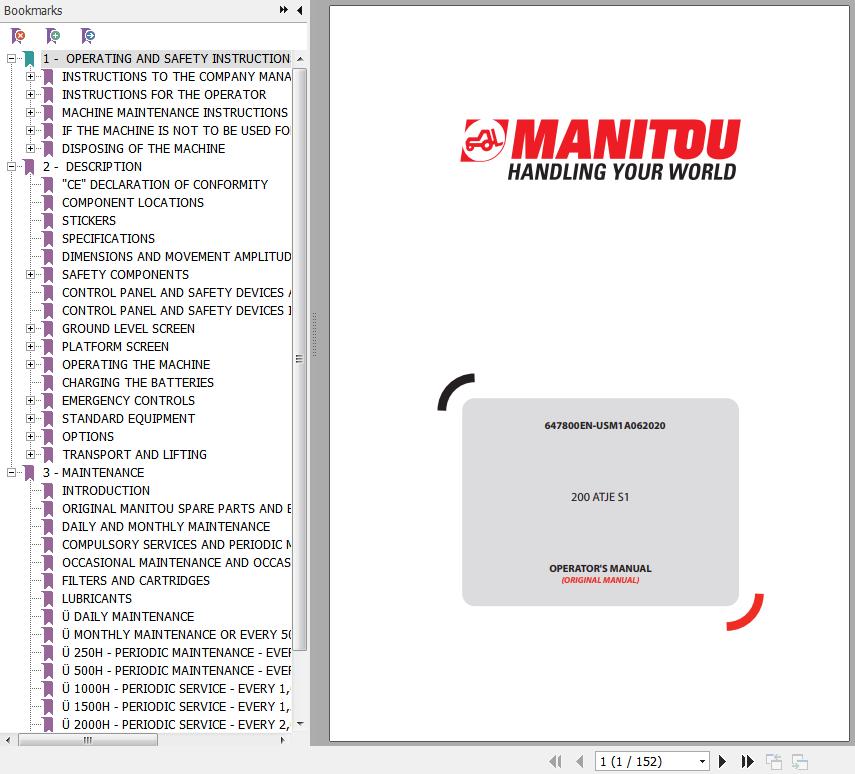Open 'Ü 1000H - PERIODIC SERVICE' bookmark
This screenshot has height=774, width=855.
coord(176,689)
